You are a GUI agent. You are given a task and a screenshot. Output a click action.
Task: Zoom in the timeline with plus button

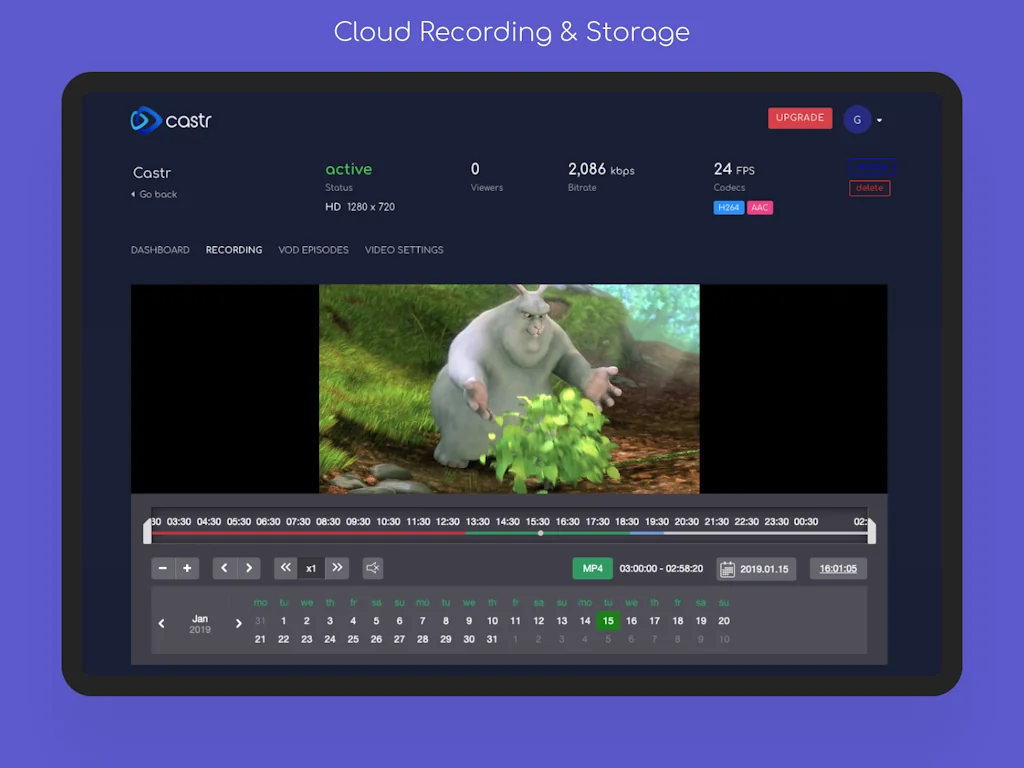187,568
